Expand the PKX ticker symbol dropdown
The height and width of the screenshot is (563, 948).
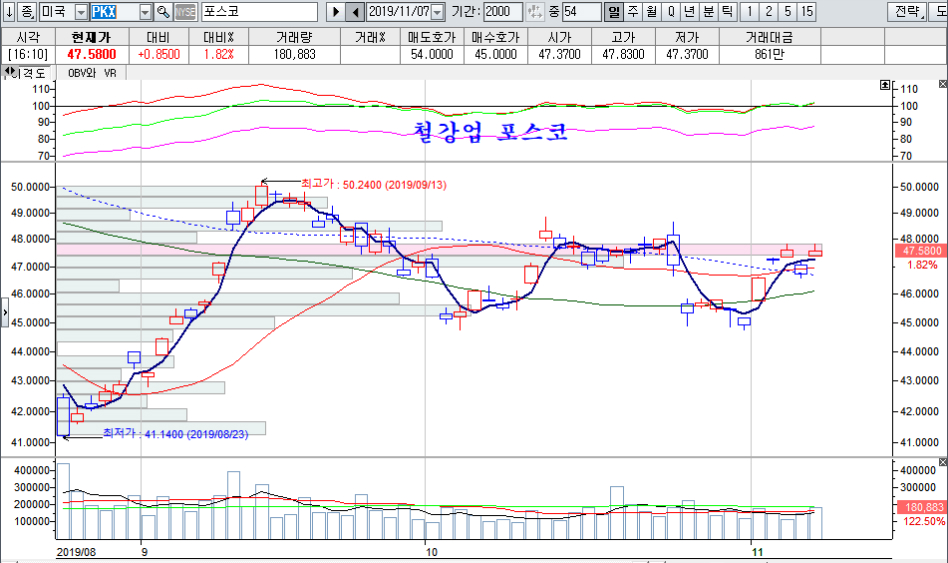[x=145, y=12]
